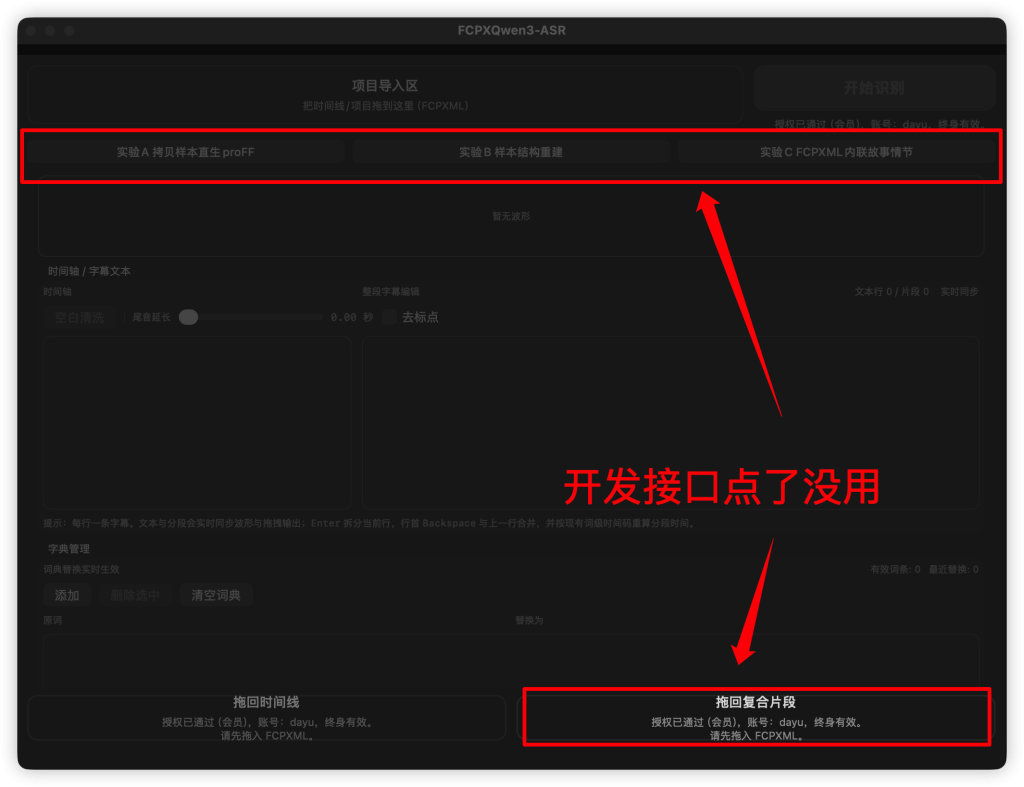Image resolution: width=1024 pixels, height=787 pixels.
Task: Click 实验C FCPXML内联故事情节 button
Action: 835,153
